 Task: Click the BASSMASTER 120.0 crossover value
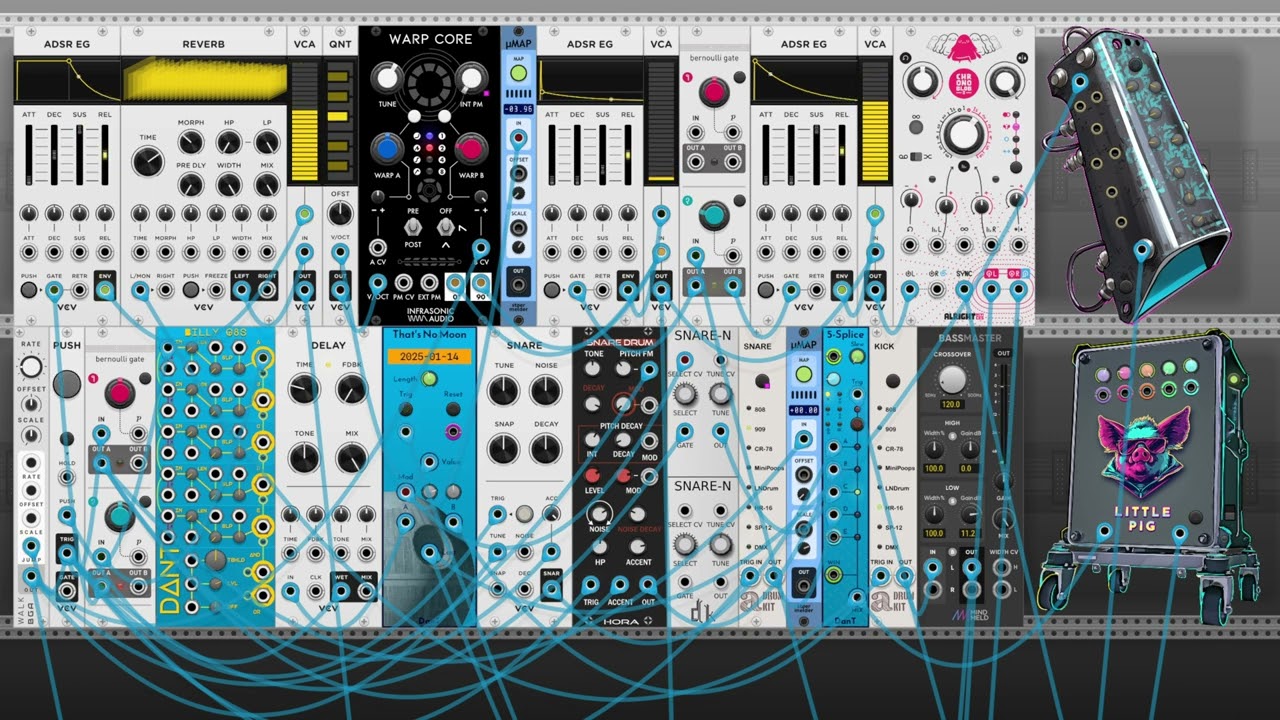pyautogui.click(x=951, y=405)
